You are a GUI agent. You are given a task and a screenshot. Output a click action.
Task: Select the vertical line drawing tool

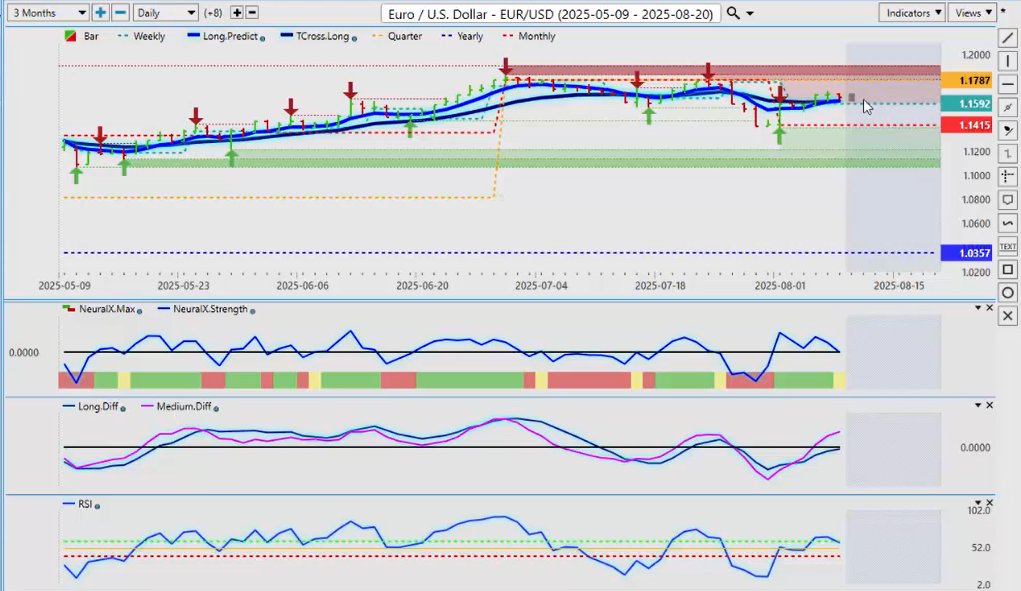[1008, 61]
